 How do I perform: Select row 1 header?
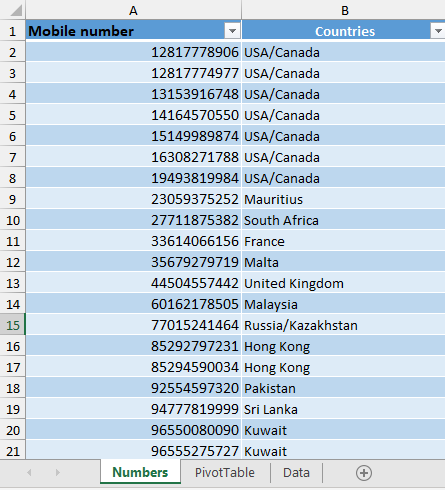click(13, 31)
